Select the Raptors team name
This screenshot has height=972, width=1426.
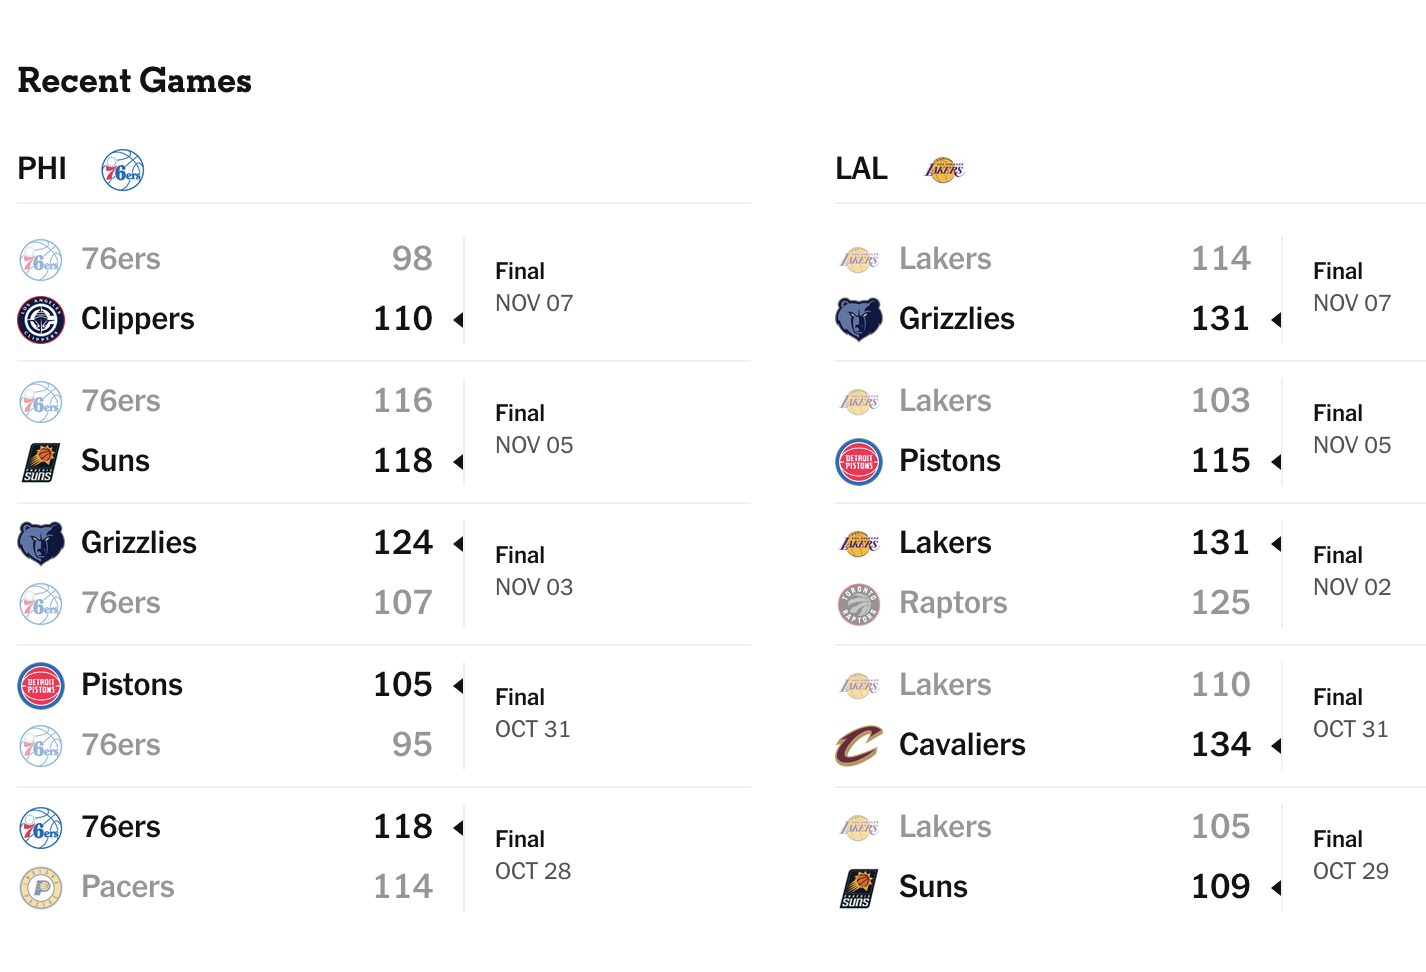click(953, 603)
